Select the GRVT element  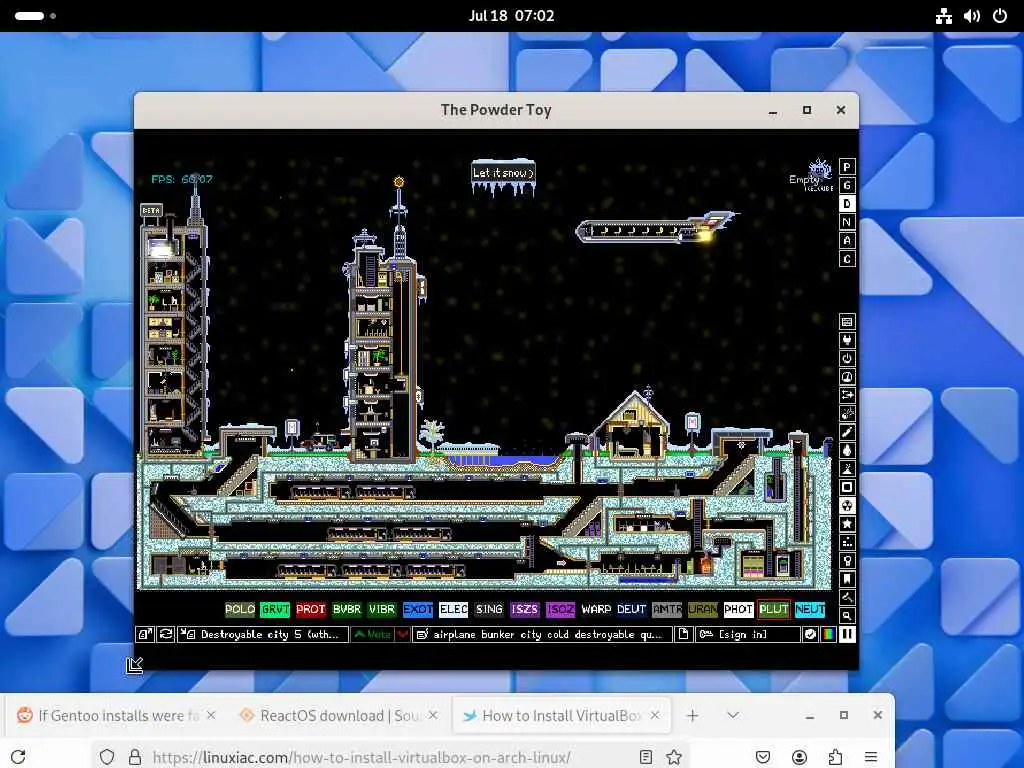click(275, 609)
